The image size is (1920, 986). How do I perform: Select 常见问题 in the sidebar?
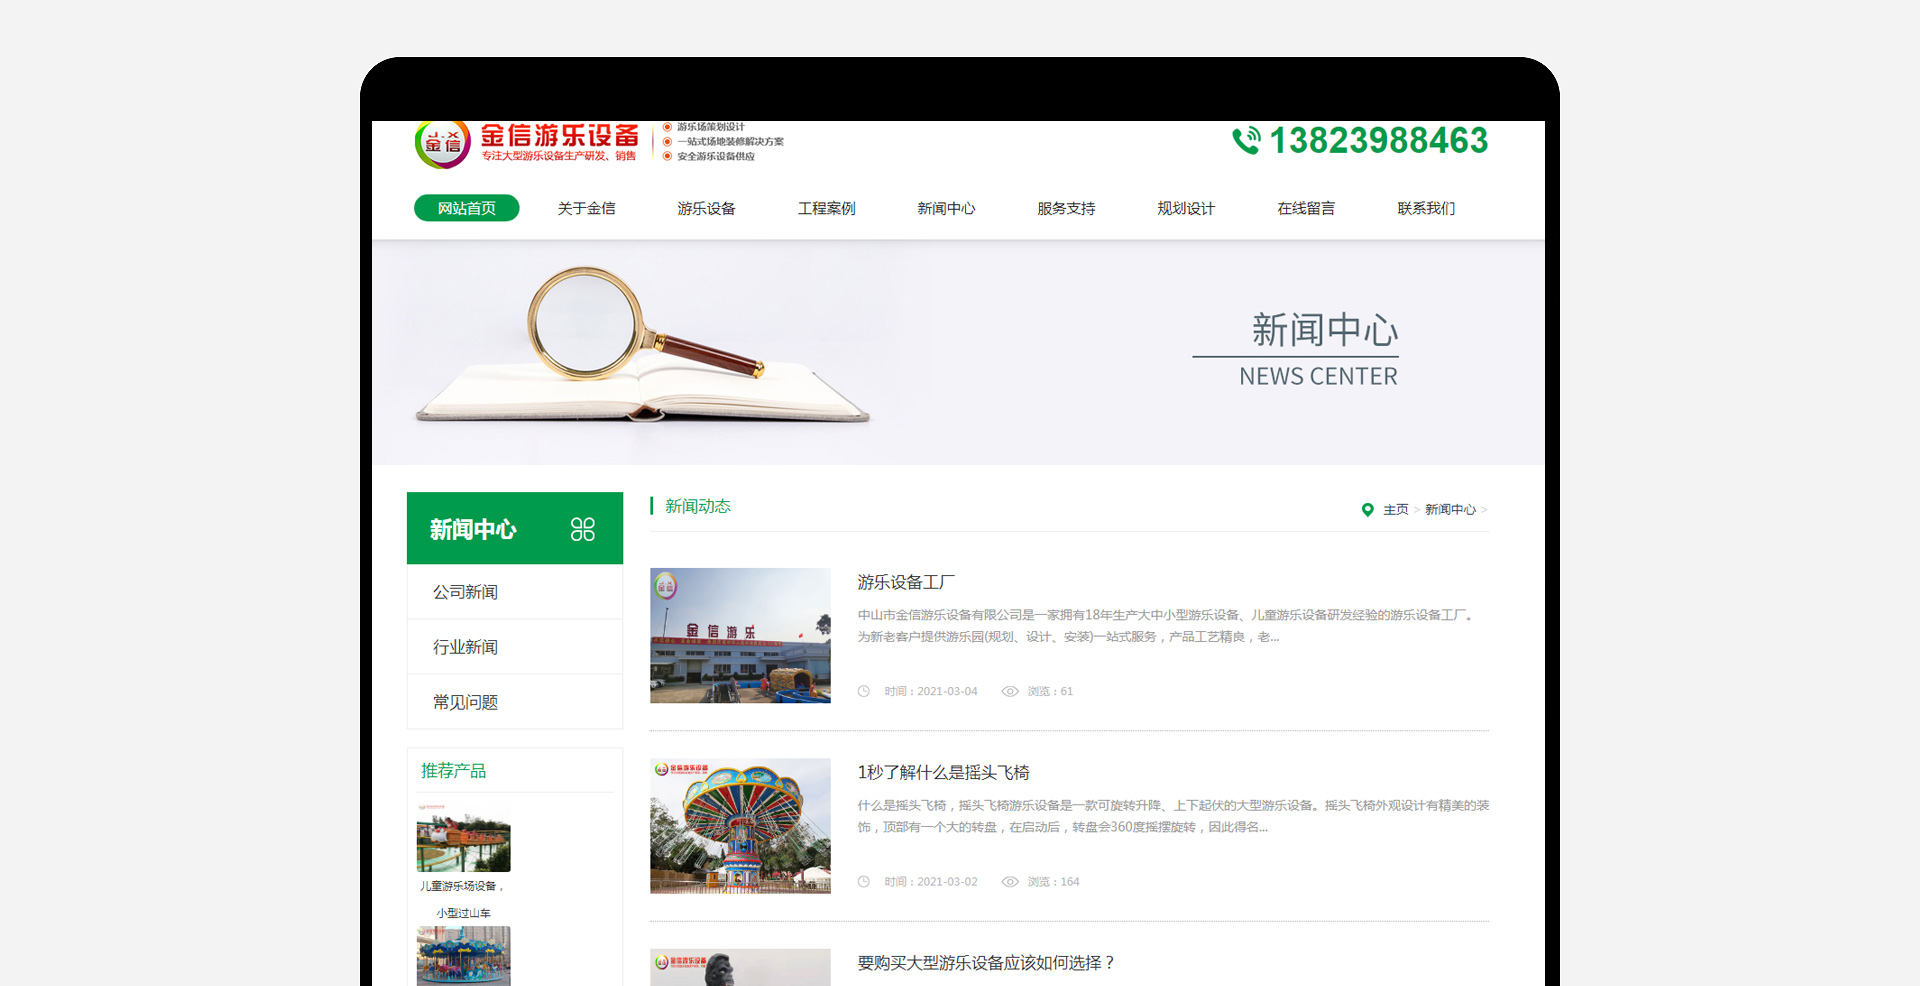[x=515, y=702]
